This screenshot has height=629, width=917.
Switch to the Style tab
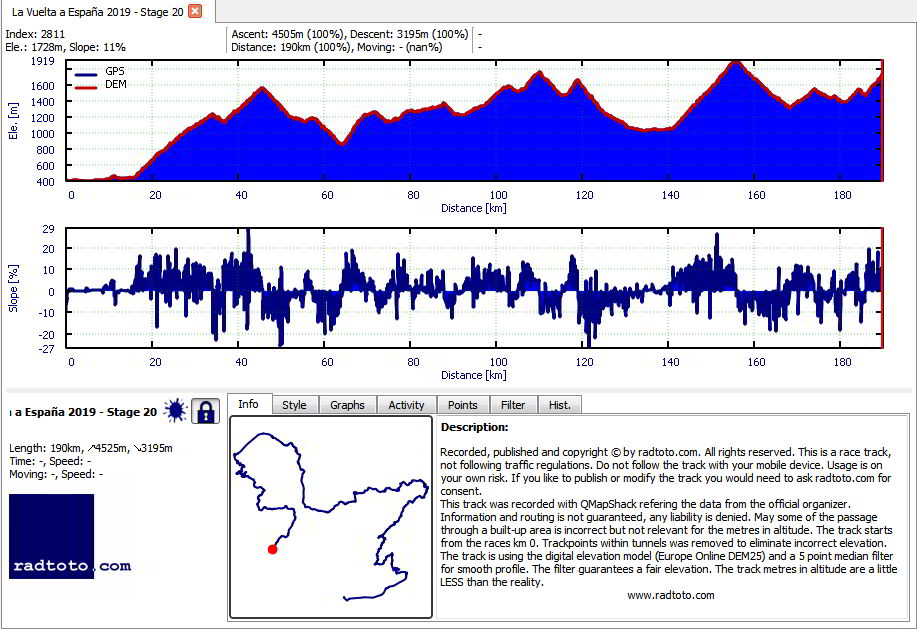[294, 405]
